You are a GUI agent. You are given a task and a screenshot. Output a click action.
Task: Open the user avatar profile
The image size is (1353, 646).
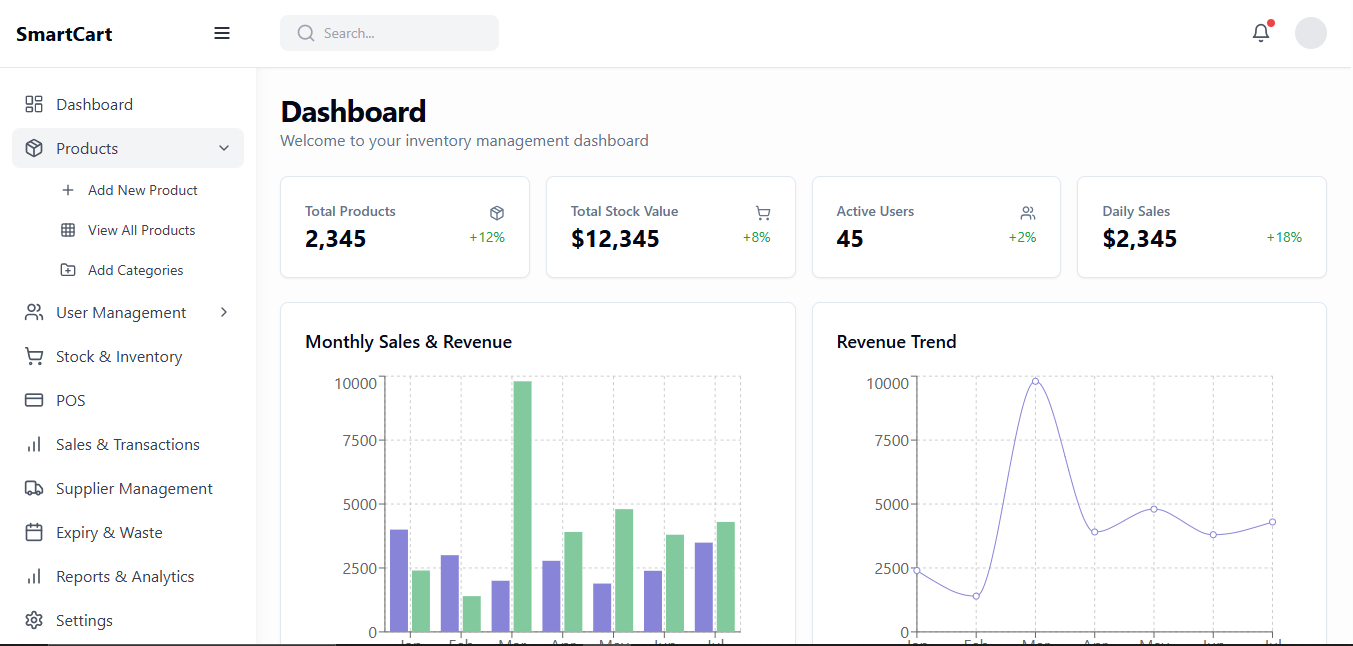(1310, 33)
